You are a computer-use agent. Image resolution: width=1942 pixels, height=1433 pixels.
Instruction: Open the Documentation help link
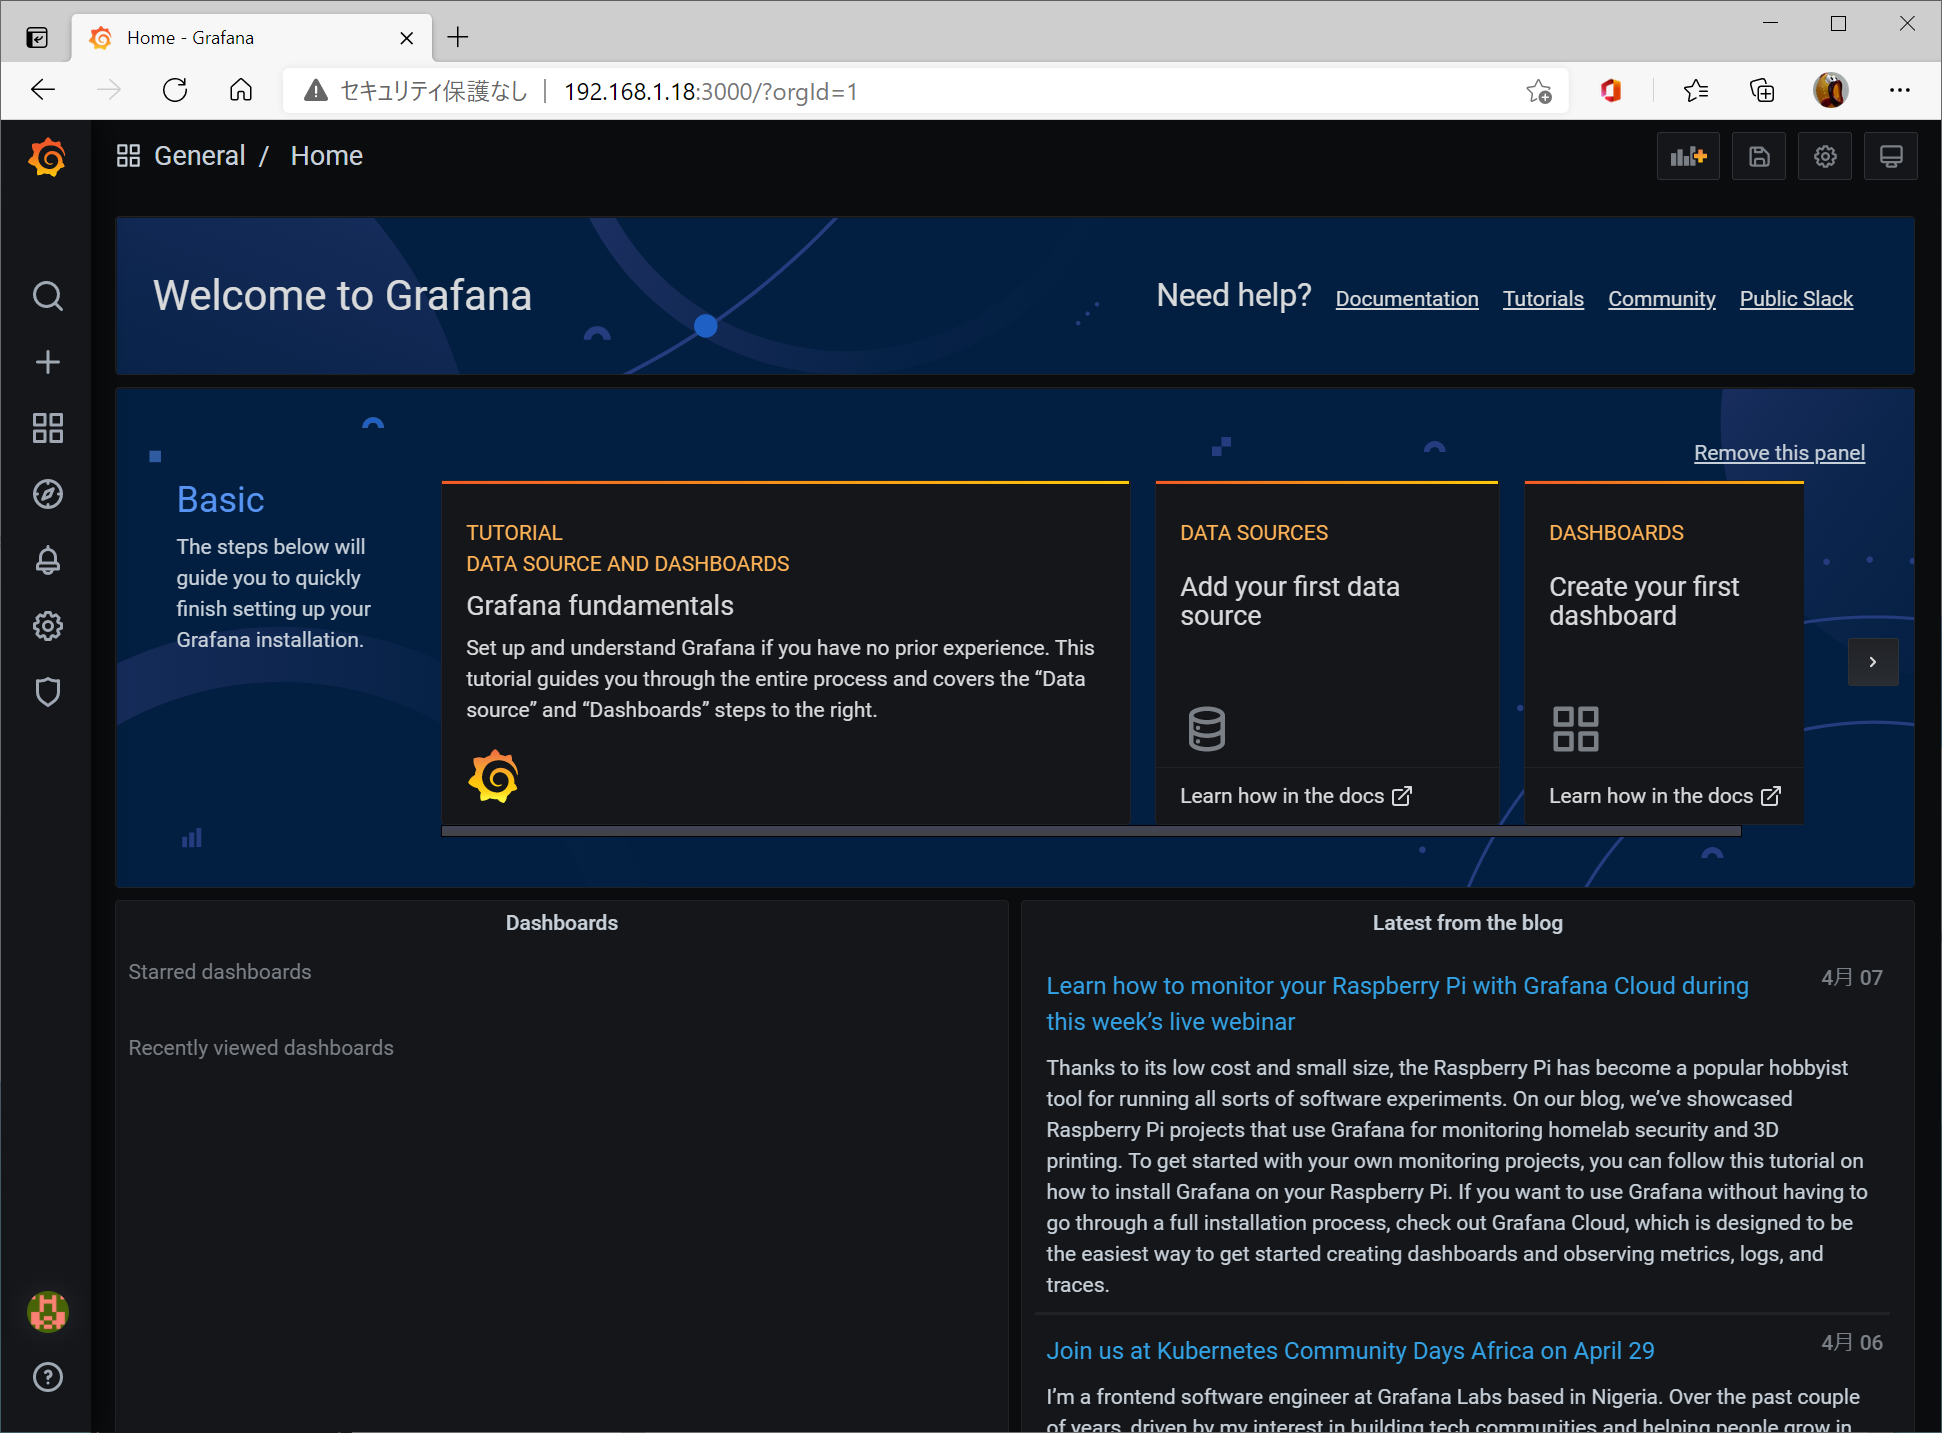pos(1406,298)
